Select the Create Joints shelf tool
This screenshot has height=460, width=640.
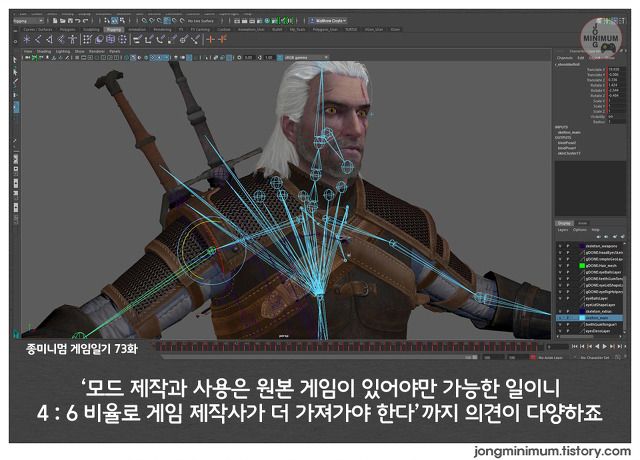tap(38, 39)
